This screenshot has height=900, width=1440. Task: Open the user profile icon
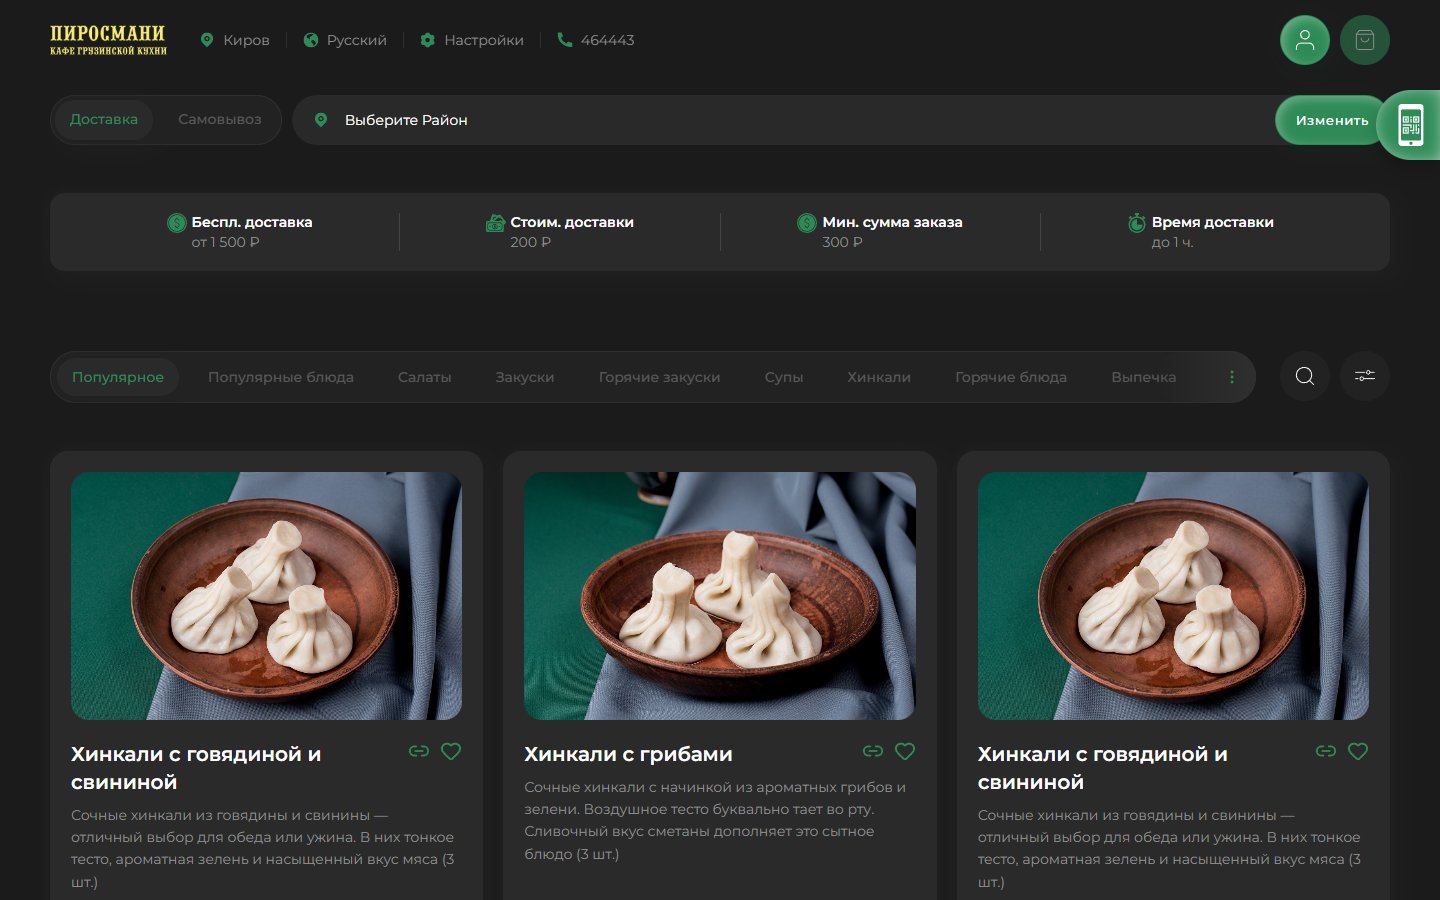pyautogui.click(x=1304, y=40)
